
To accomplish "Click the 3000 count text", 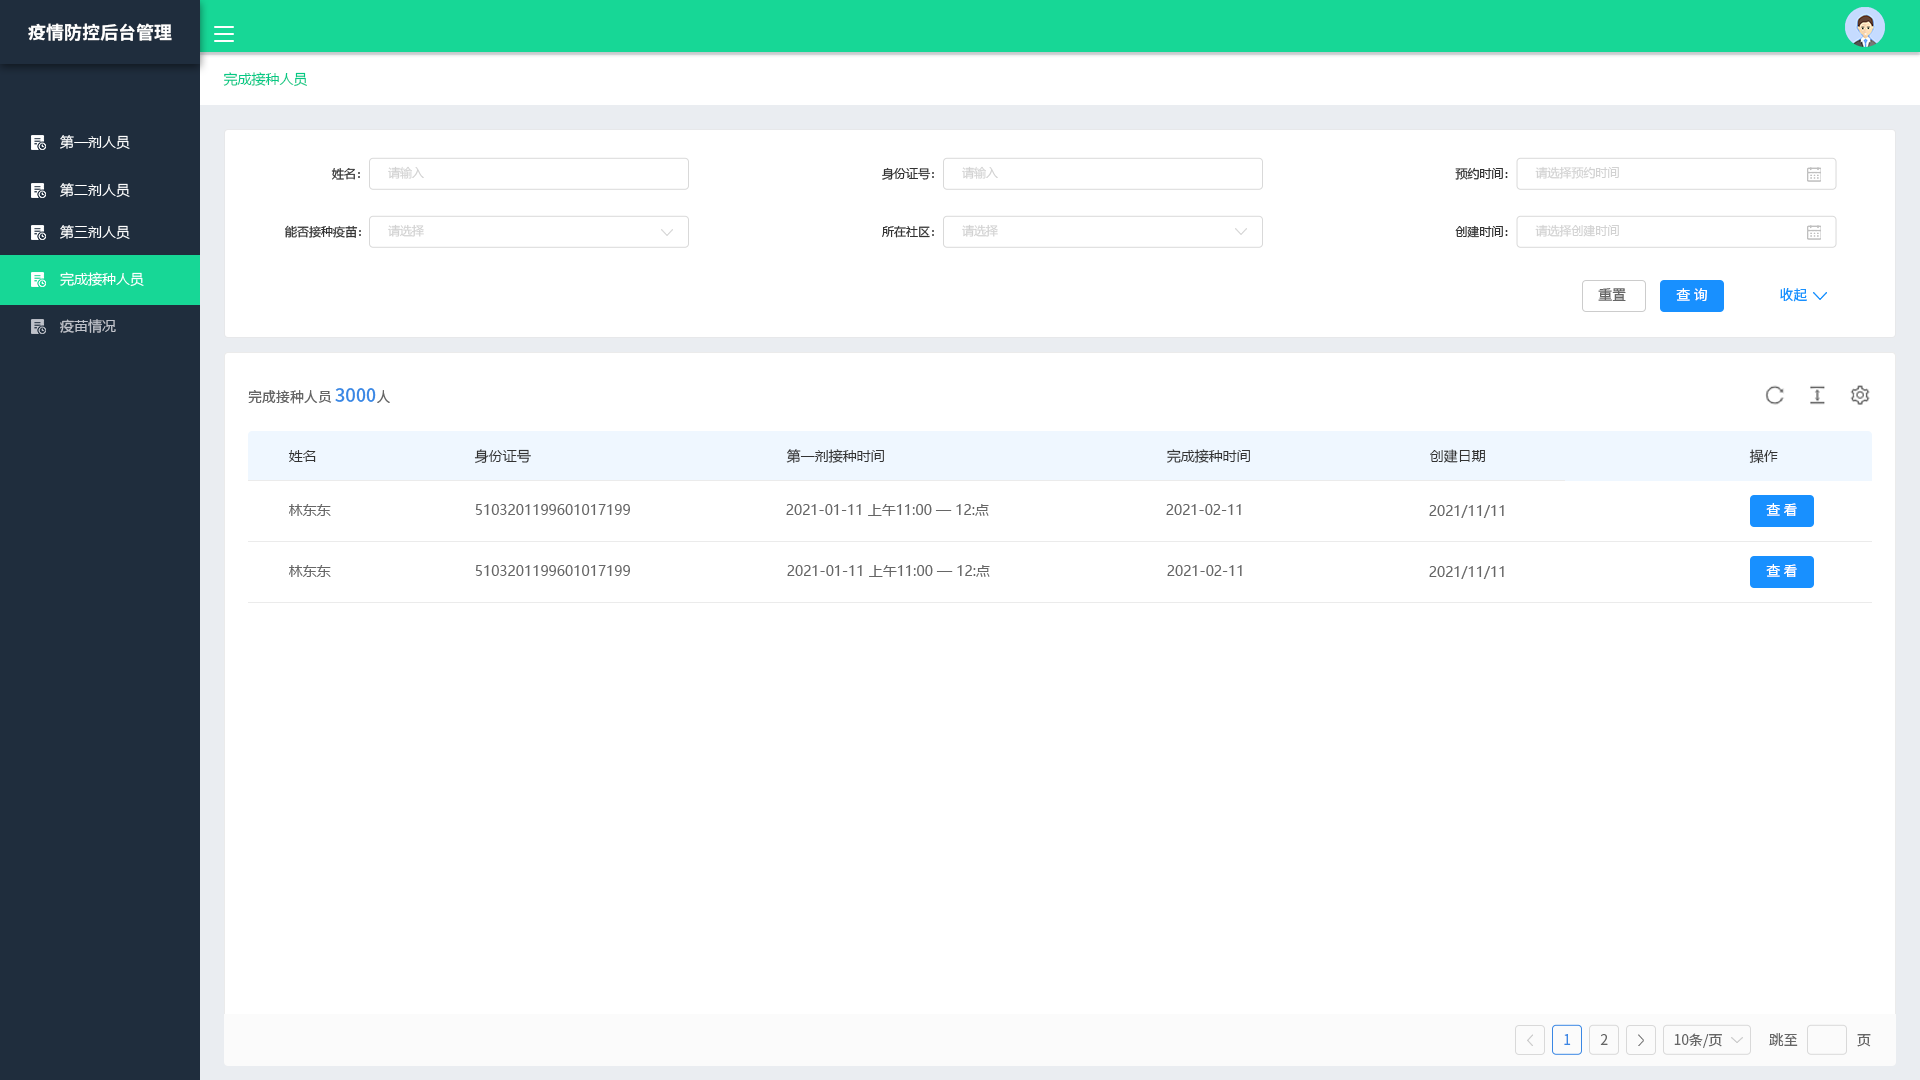I will point(355,396).
